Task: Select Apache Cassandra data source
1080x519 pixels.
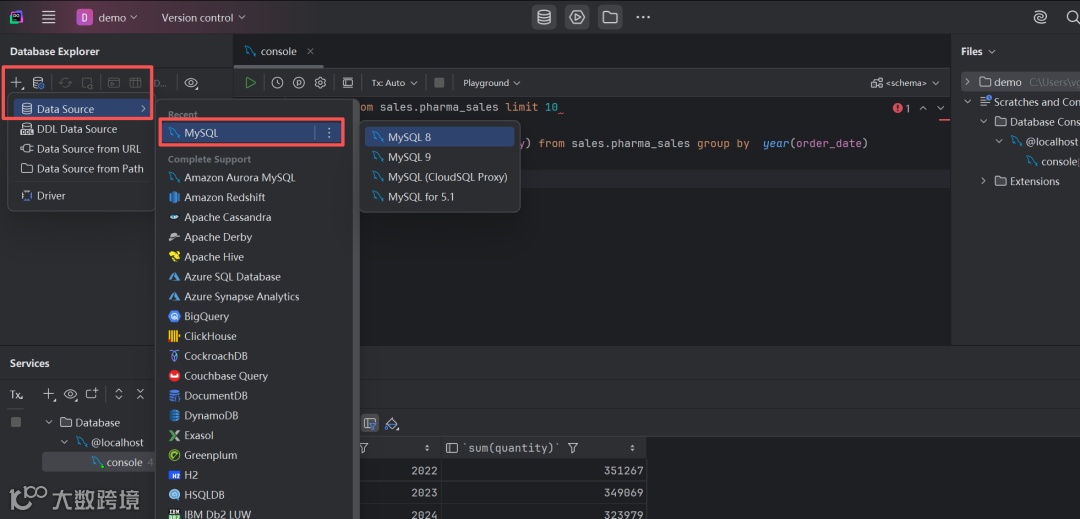Action: coord(256,217)
